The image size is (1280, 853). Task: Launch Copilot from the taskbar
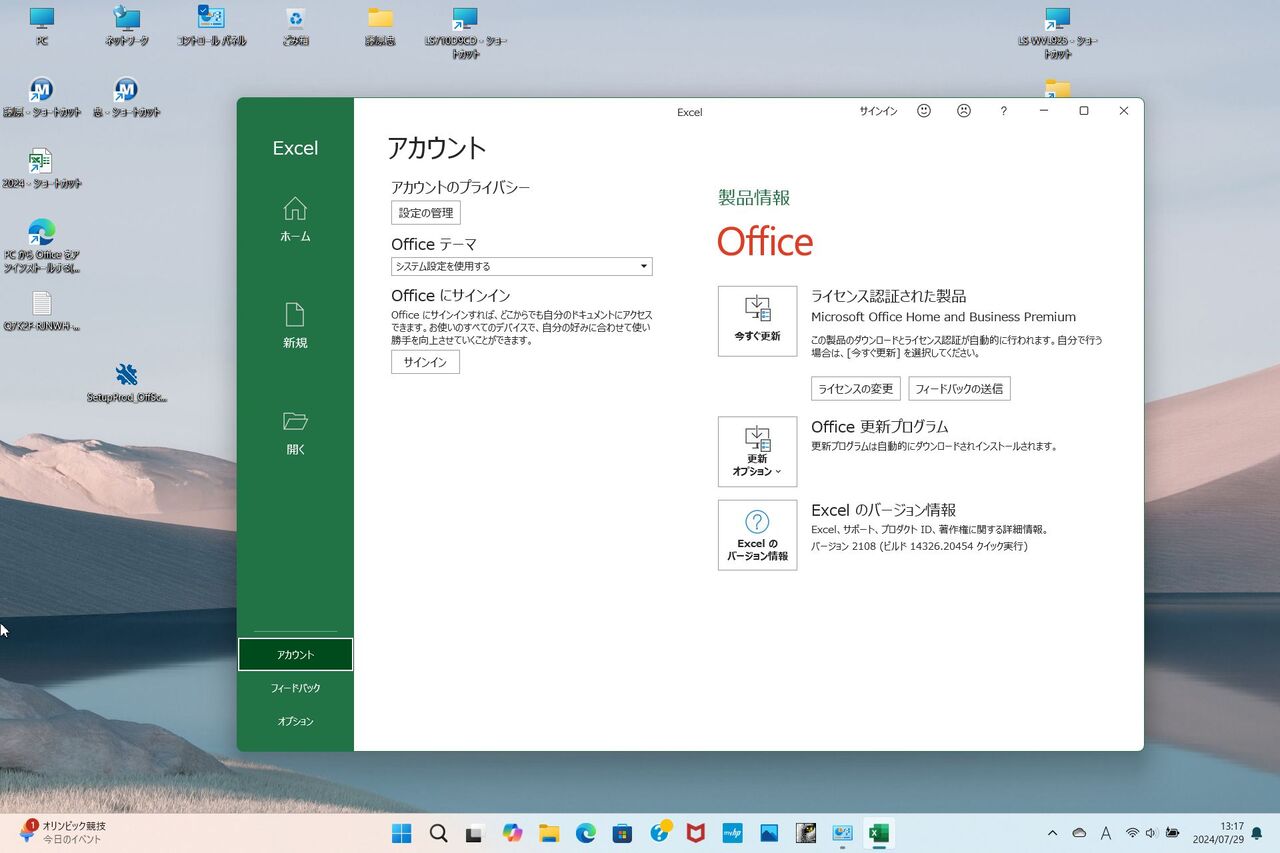point(512,833)
